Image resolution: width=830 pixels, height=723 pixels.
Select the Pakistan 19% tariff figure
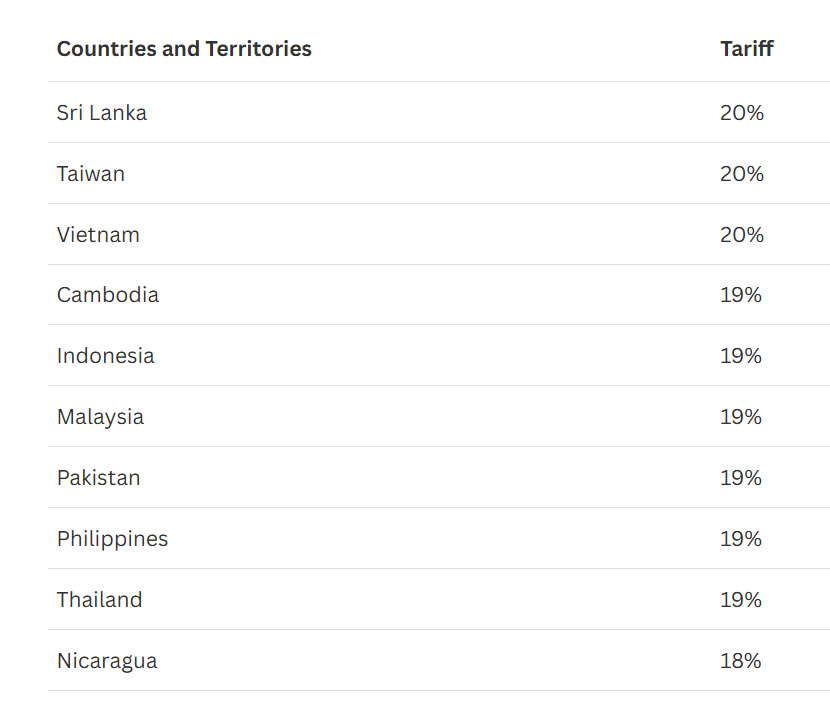click(741, 477)
